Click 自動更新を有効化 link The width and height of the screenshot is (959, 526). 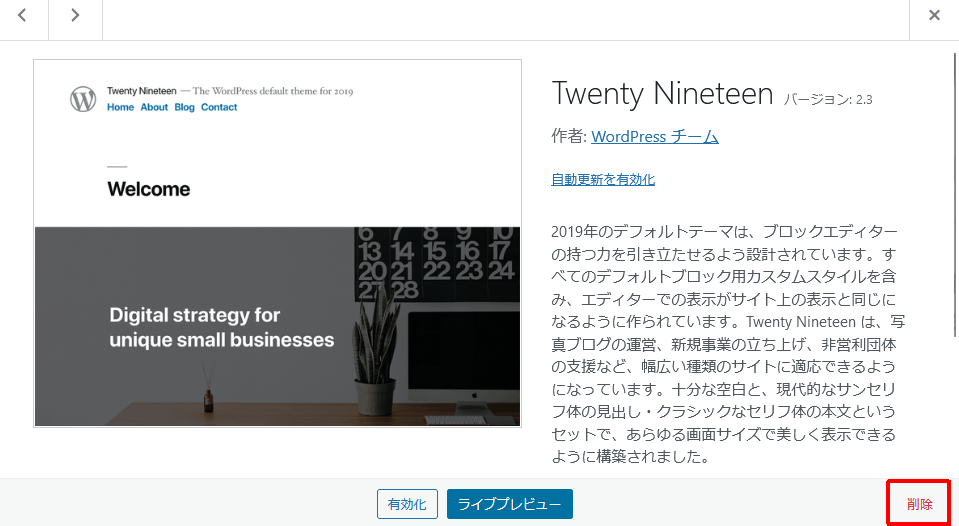[603, 179]
